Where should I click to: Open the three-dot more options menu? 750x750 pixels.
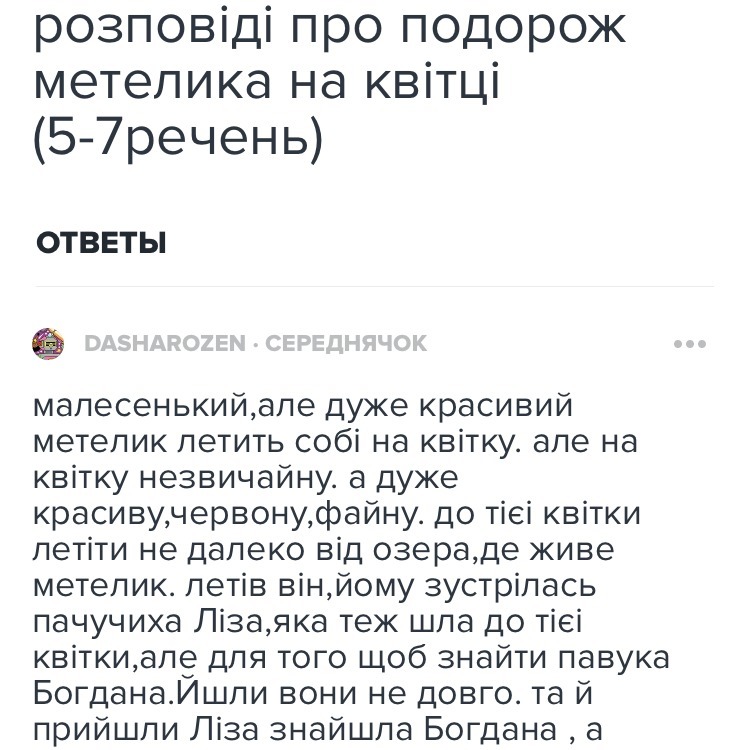tap(690, 343)
